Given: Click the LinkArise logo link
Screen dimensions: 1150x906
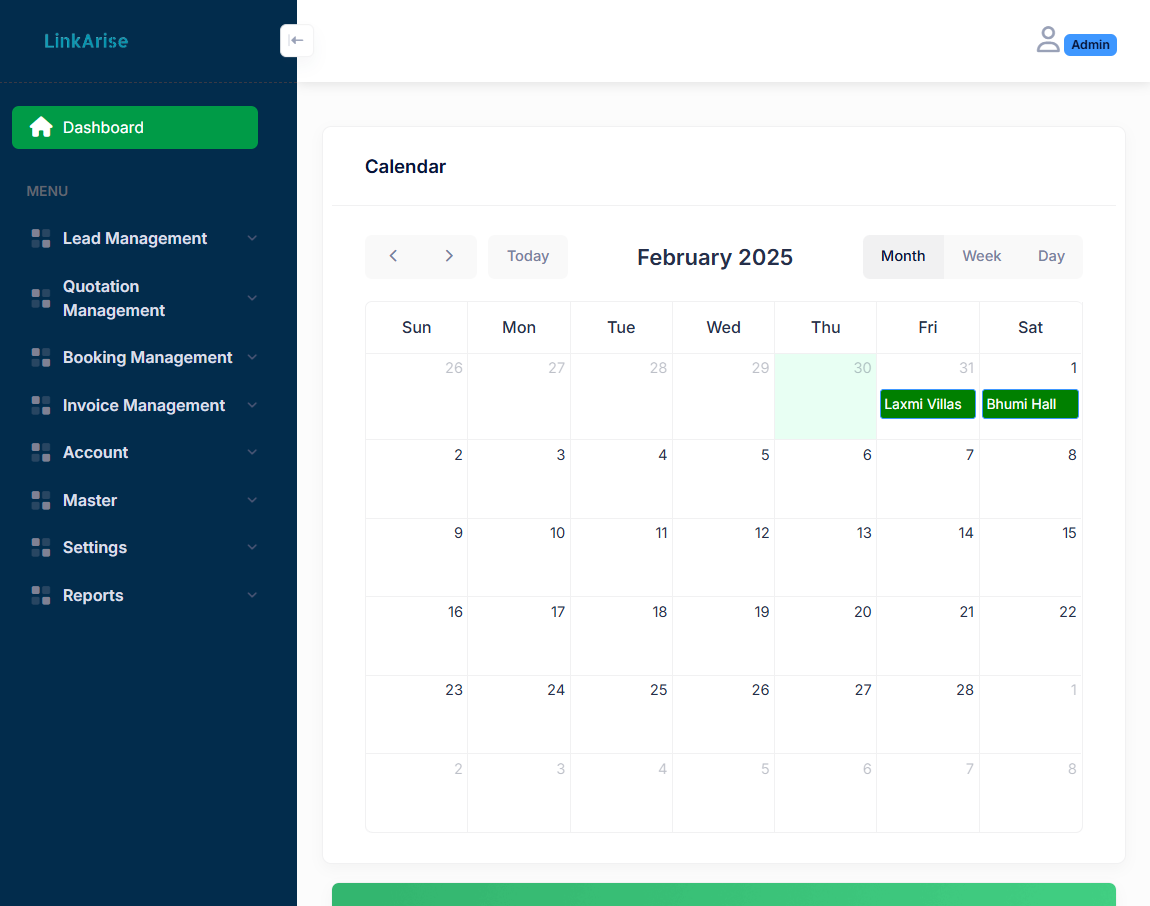Looking at the screenshot, I should point(86,41).
